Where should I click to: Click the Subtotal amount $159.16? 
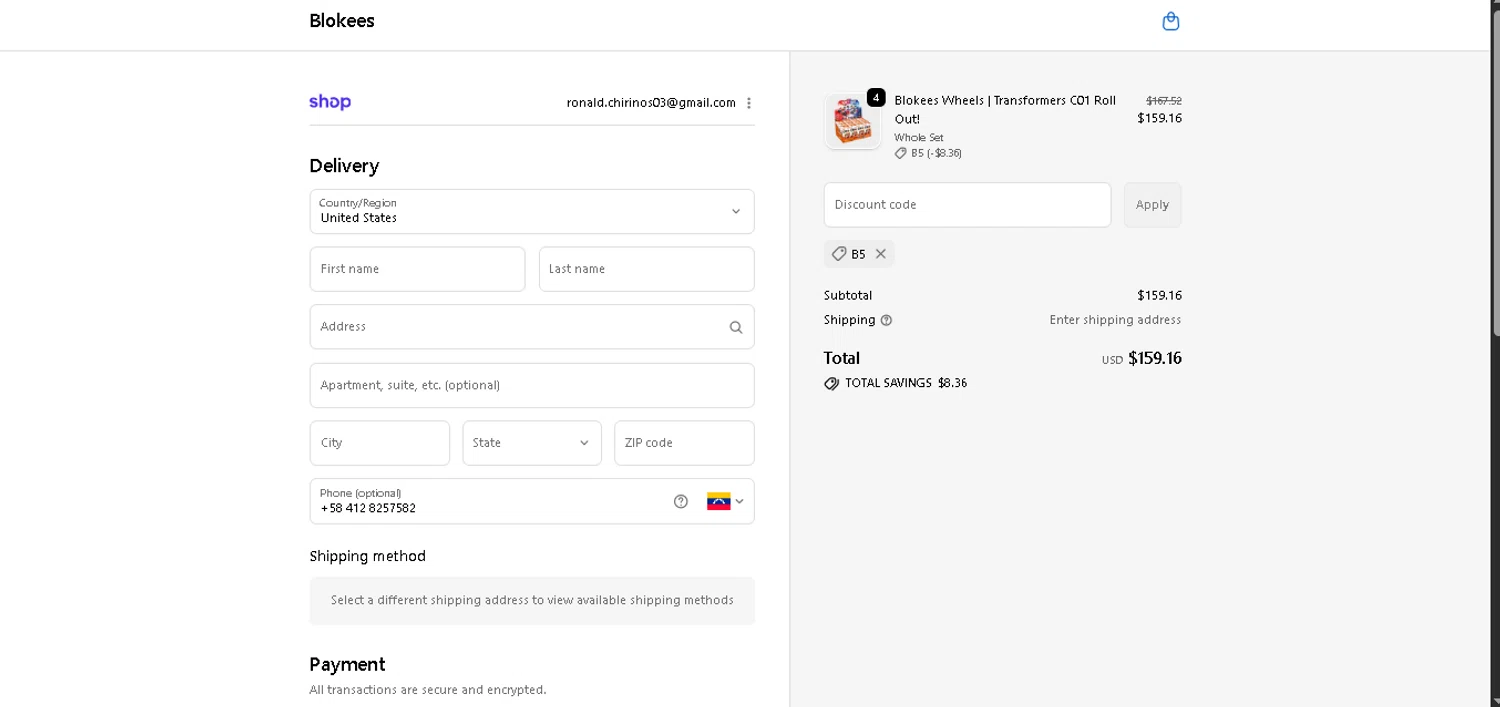(1159, 296)
